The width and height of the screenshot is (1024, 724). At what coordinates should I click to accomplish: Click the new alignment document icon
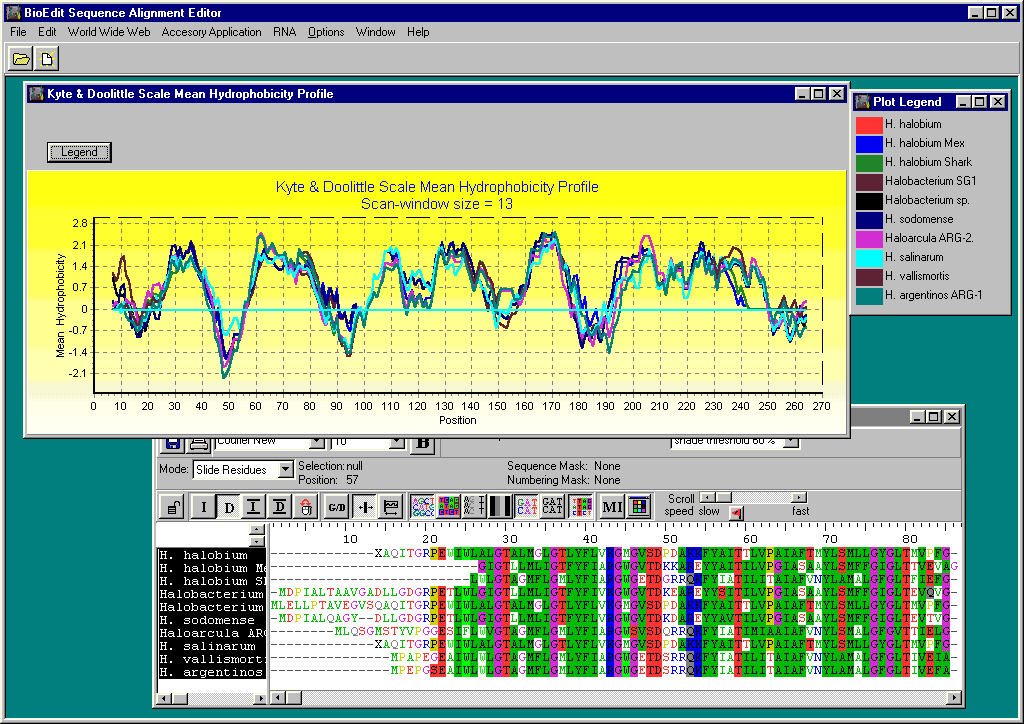coord(46,59)
